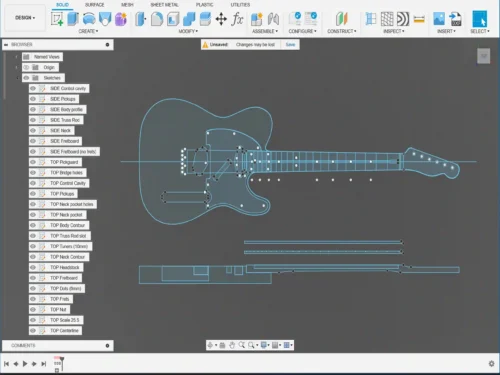This screenshot has height=375, width=500.
Task: Open the Select dropdown menu
Action: click(480, 31)
